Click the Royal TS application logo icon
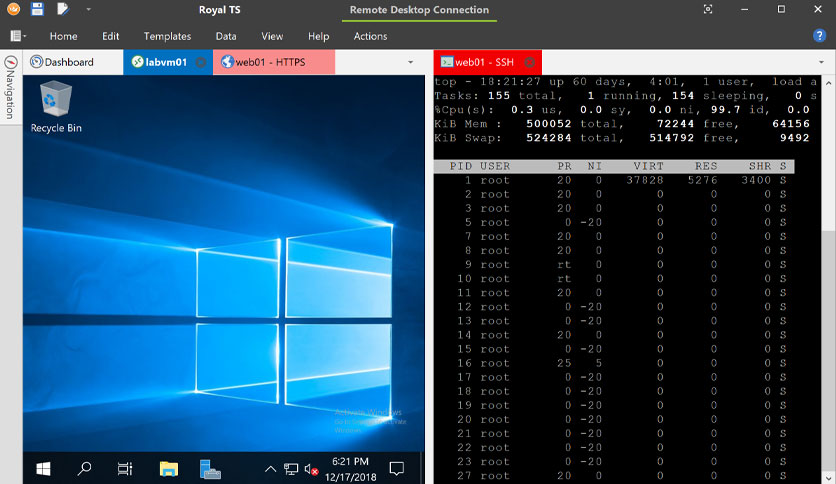The image size is (836, 484). coord(13,9)
